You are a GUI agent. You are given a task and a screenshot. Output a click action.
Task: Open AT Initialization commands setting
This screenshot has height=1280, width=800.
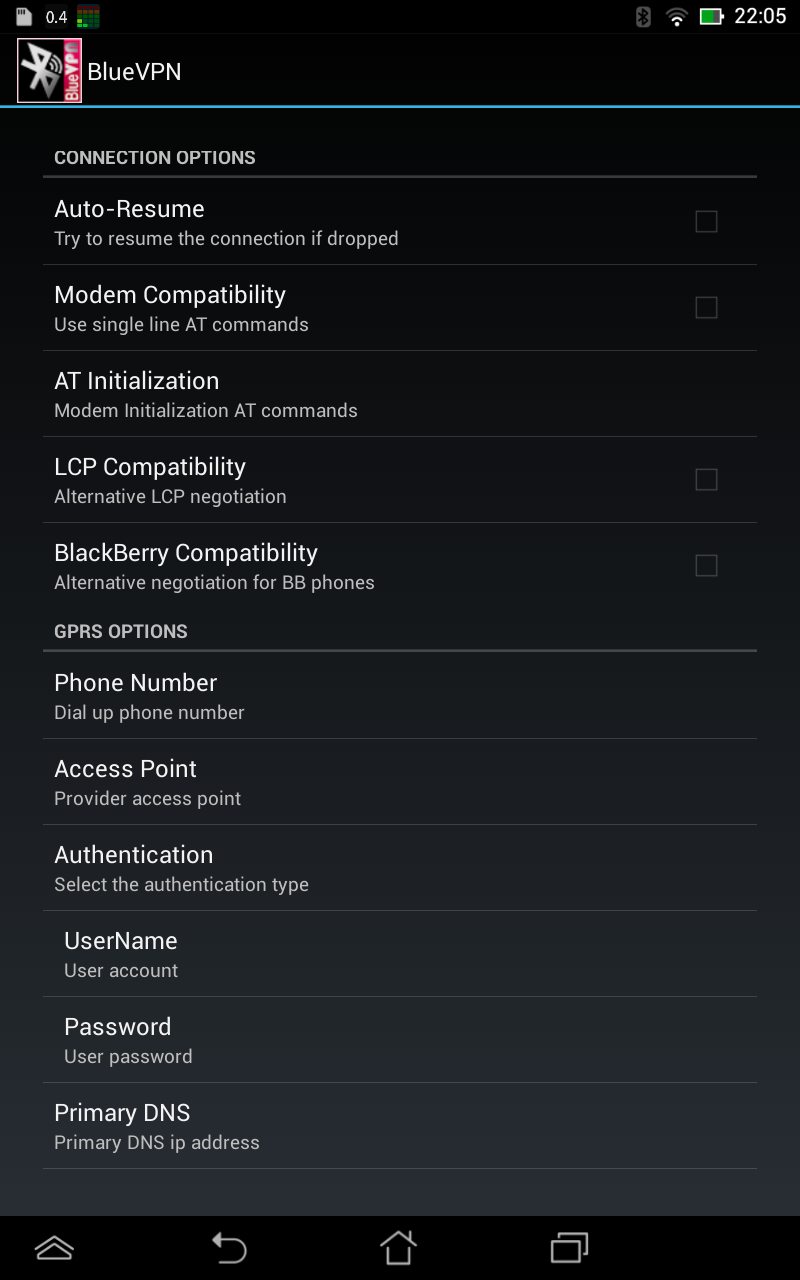click(x=400, y=394)
